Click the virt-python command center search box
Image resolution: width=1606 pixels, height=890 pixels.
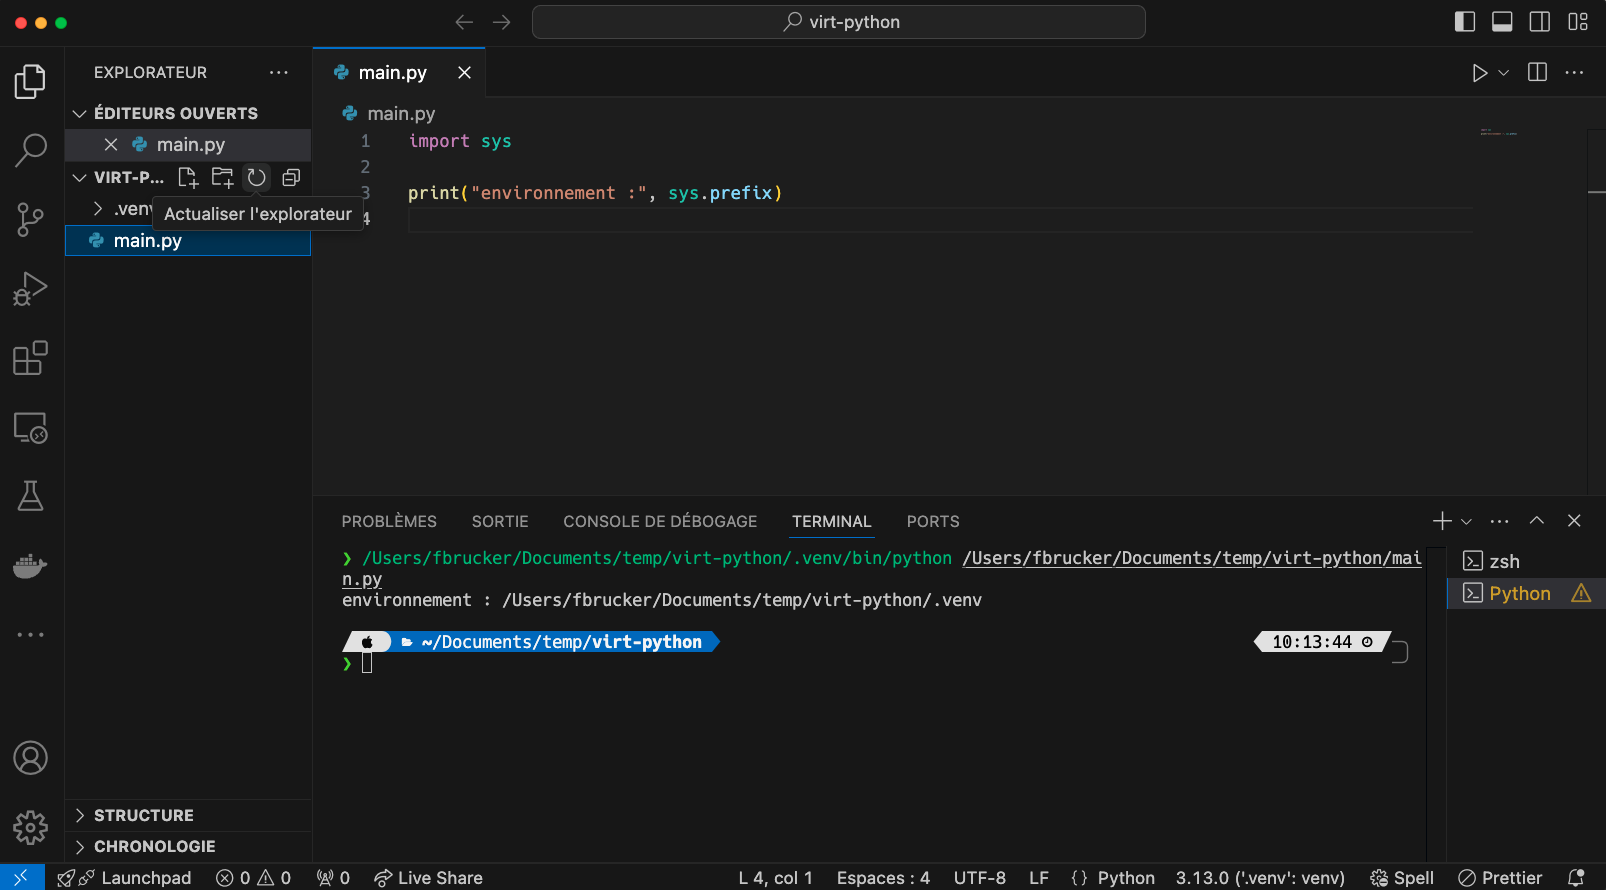838,22
